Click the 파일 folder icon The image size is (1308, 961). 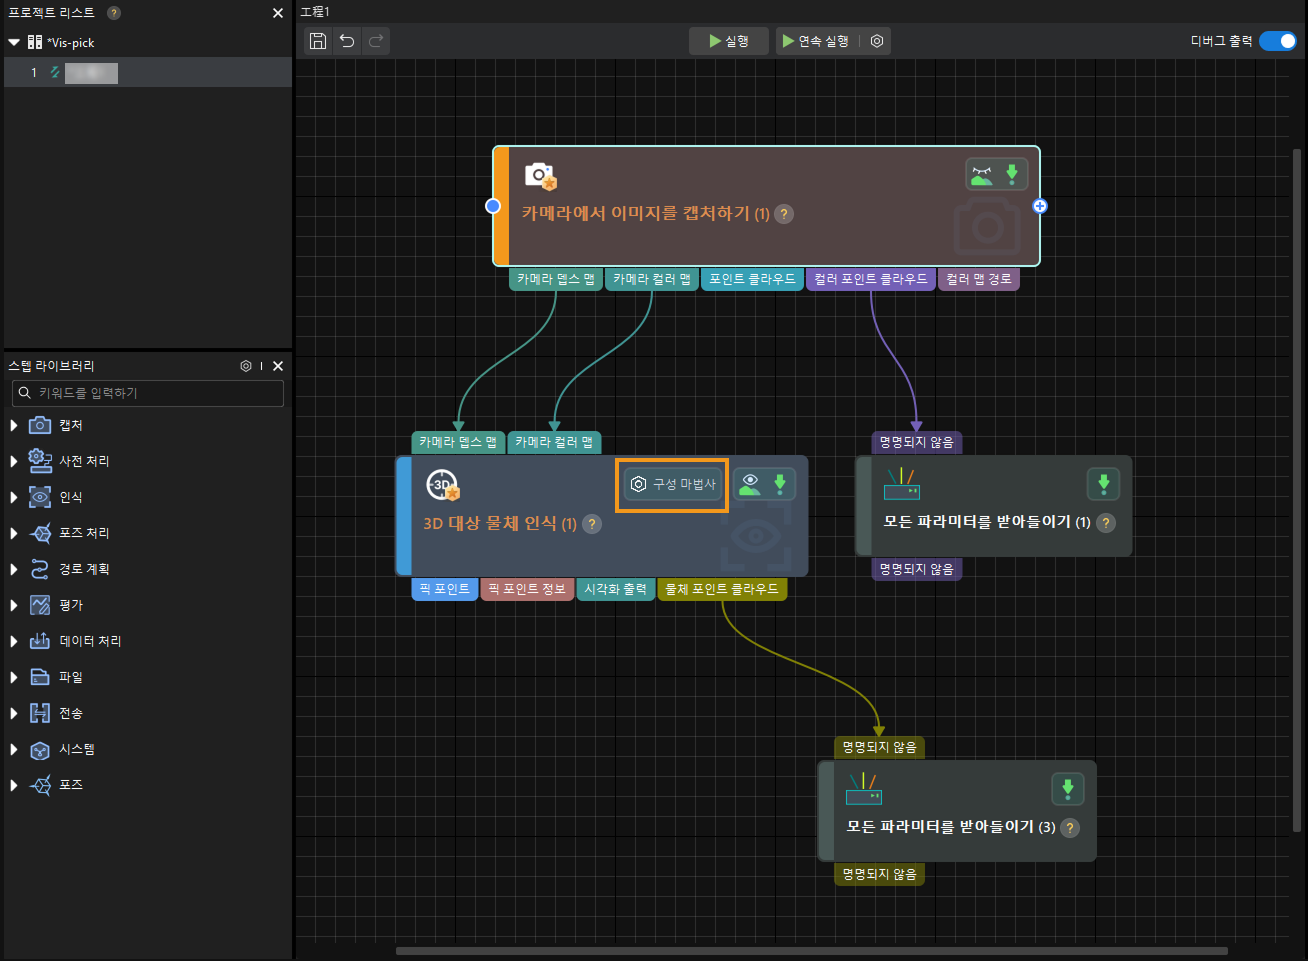(40, 677)
